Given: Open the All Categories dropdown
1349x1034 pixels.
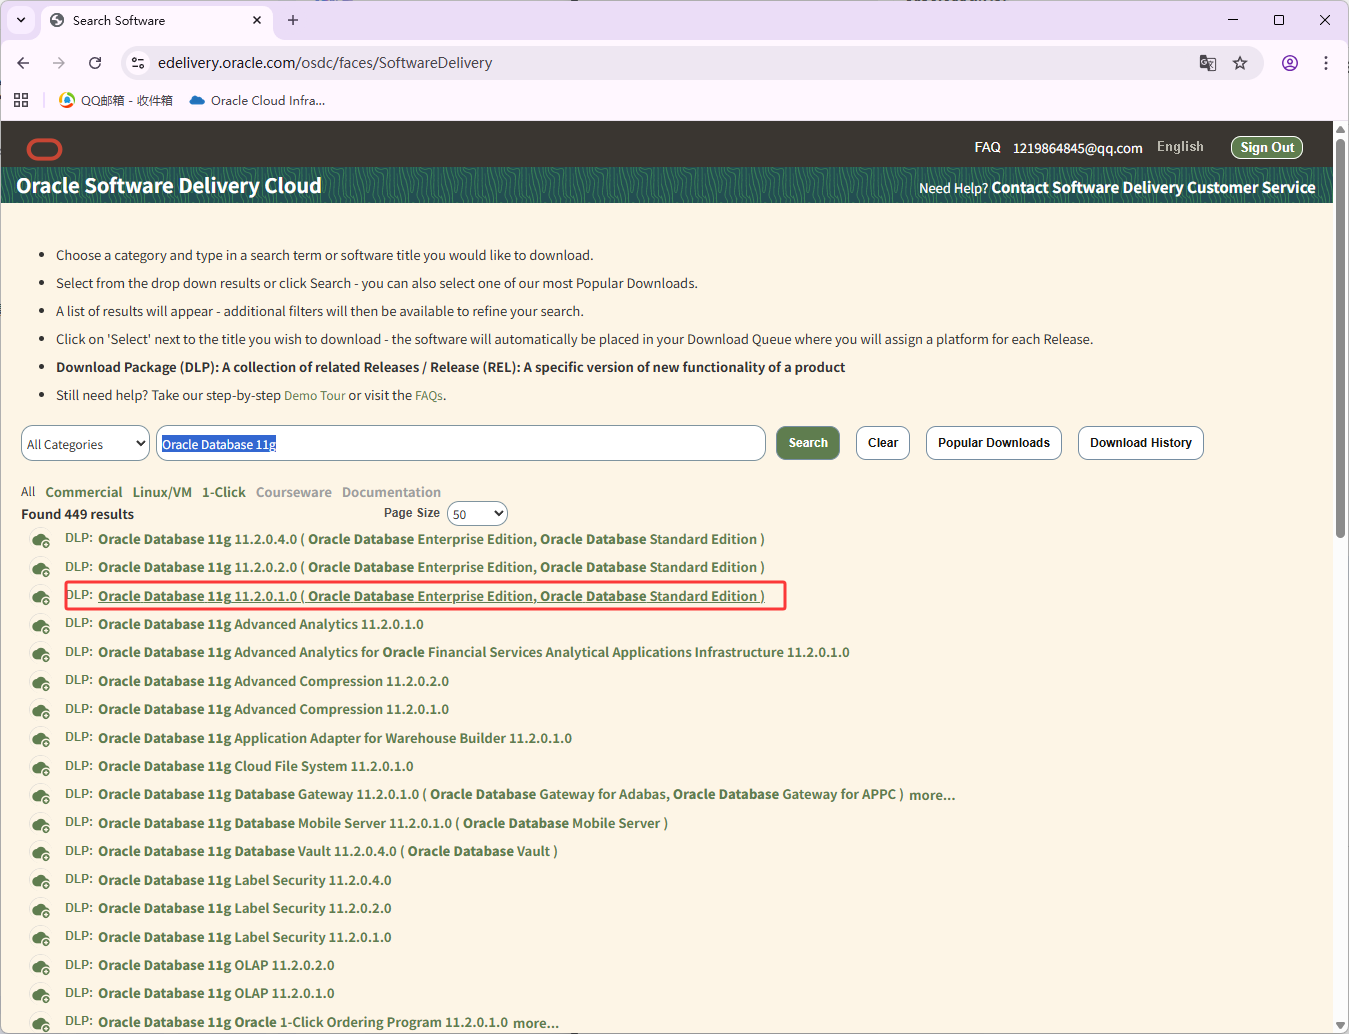Looking at the screenshot, I should [85, 443].
